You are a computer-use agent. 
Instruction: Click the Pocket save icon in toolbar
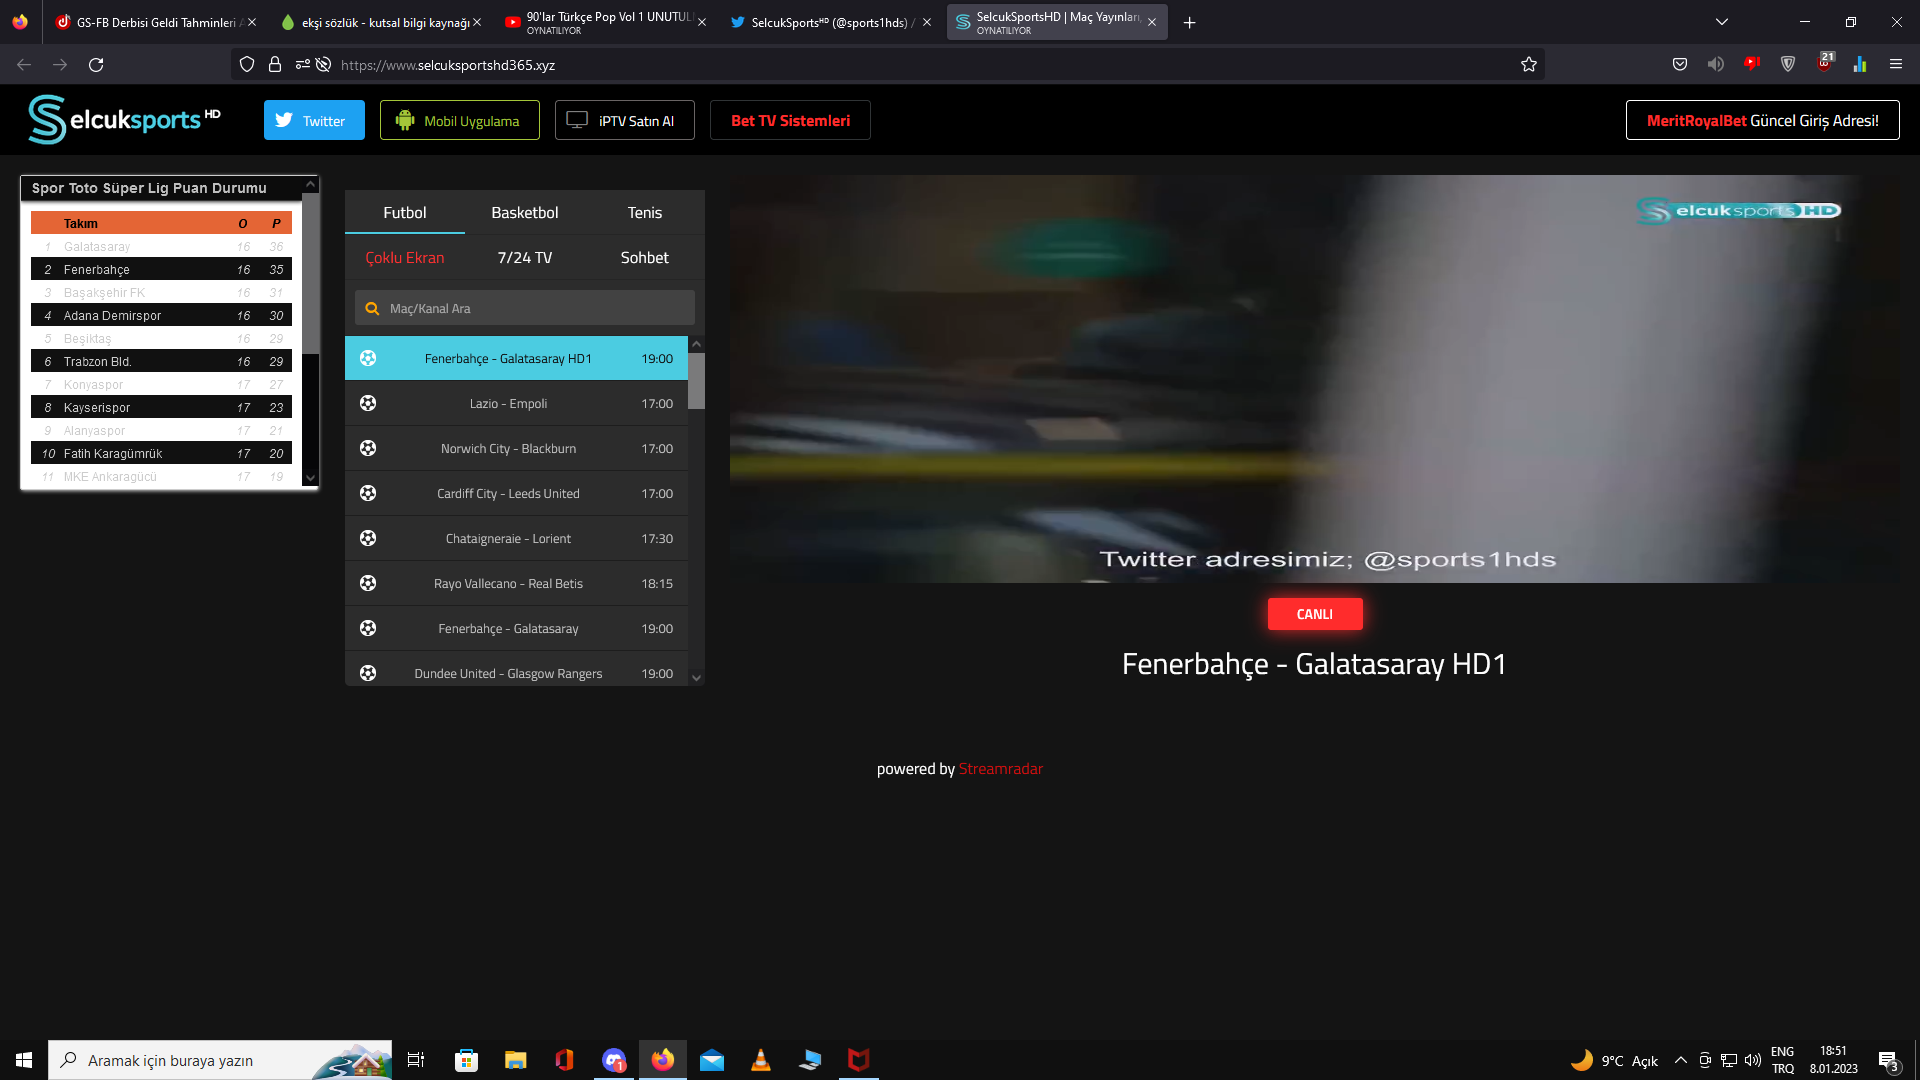(x=1680, y=65)
